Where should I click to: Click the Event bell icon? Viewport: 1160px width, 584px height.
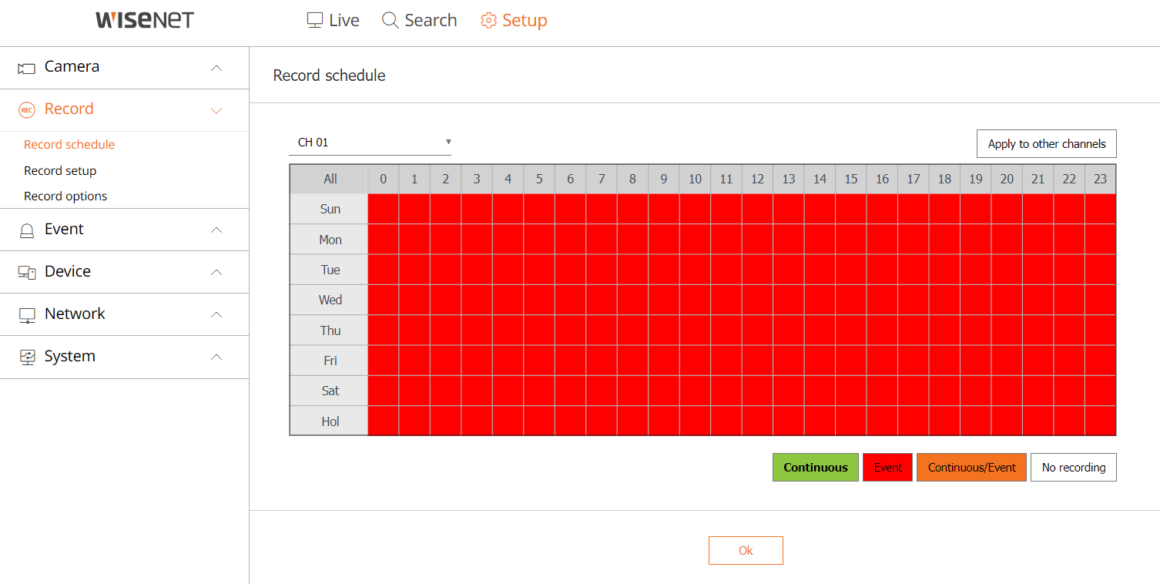pyautogui.click(x=27, y=230)
